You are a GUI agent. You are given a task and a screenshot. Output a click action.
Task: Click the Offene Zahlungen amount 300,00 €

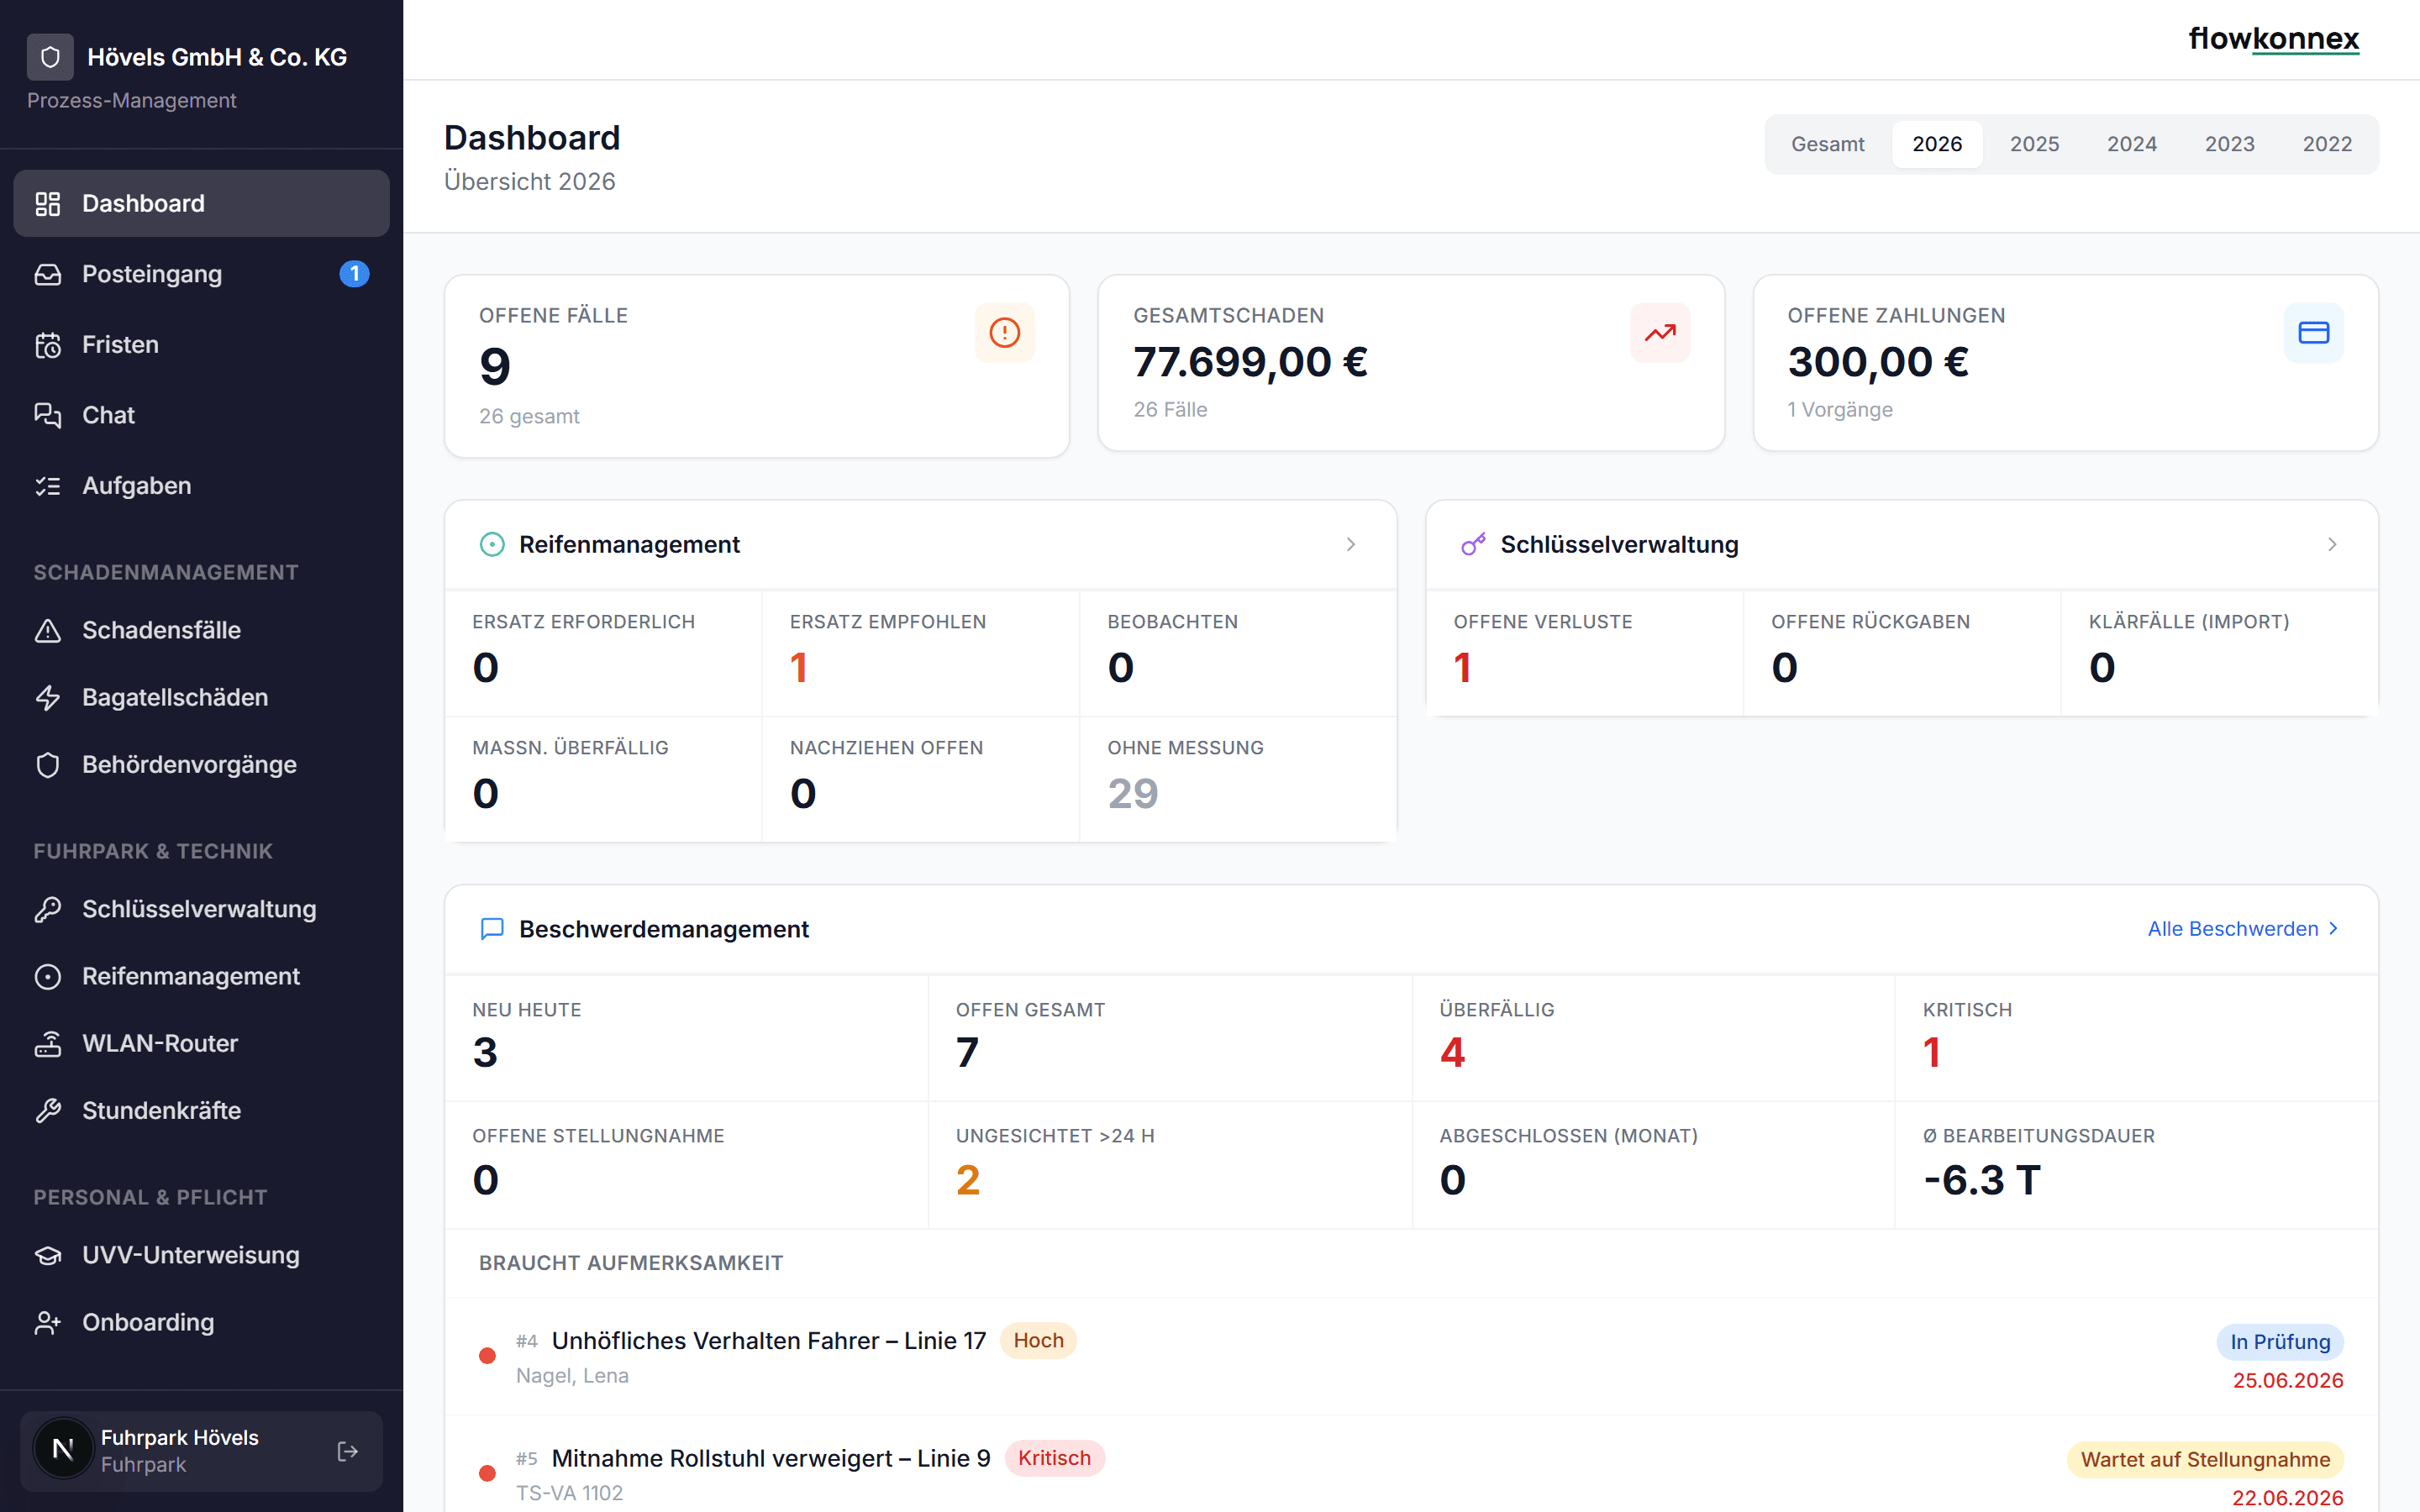pyautogui.click(x=1878, y=362)
